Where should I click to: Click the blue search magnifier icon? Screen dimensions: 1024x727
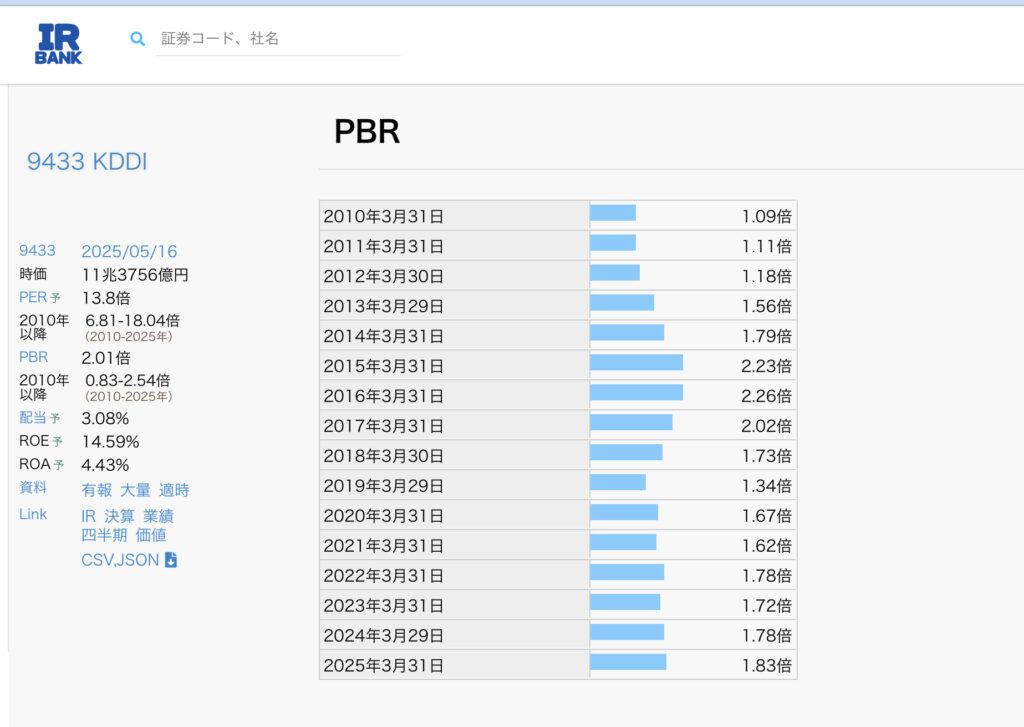[137, 39]
